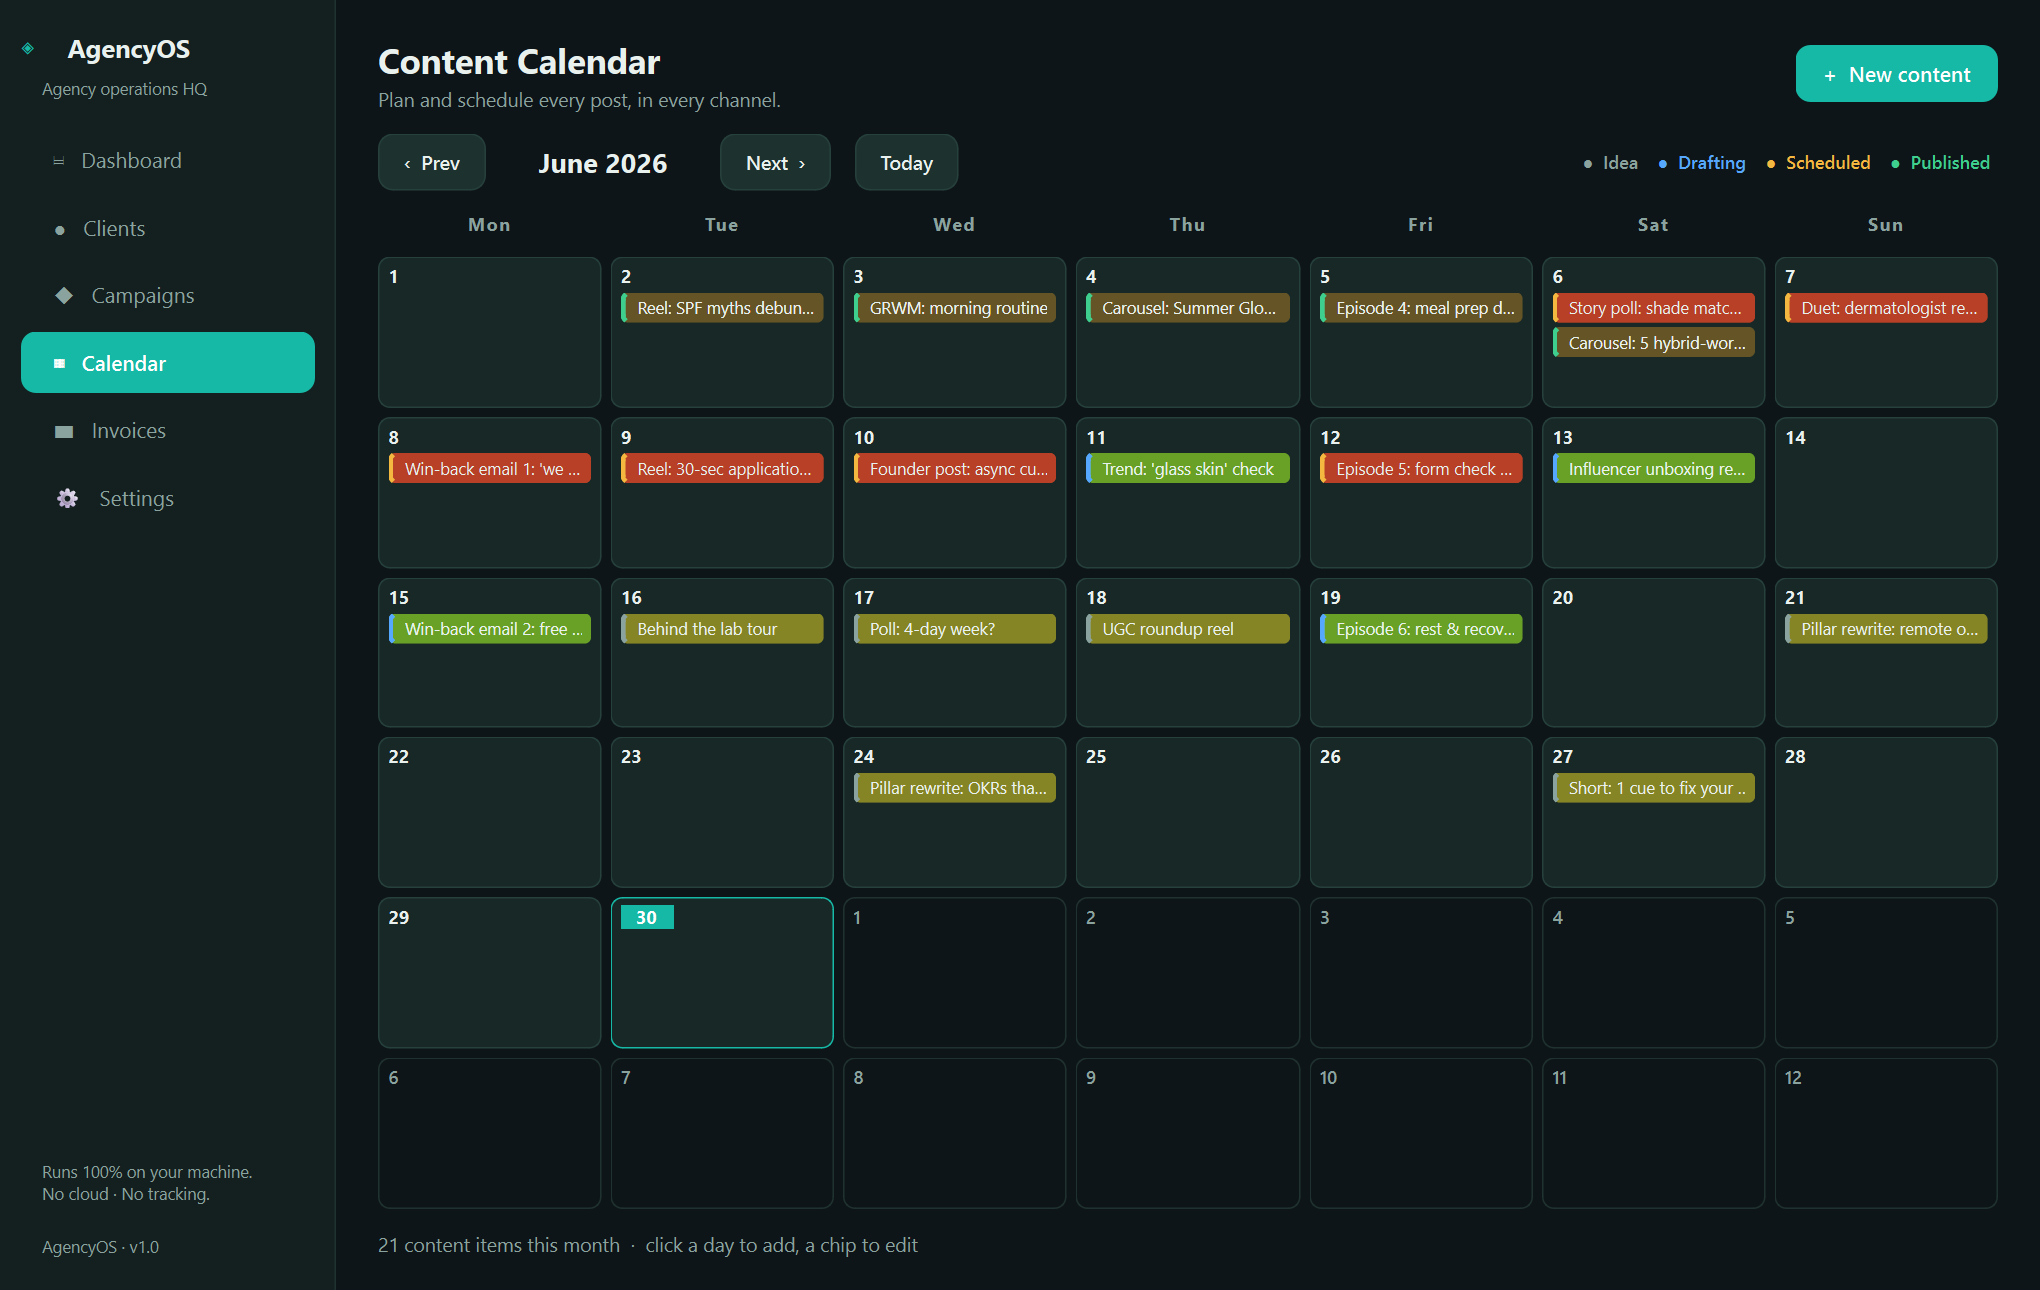Click the Scheduled status legend
Image resolution: width=2040 pixels, height=1290 pixels.
point(1818,163)
